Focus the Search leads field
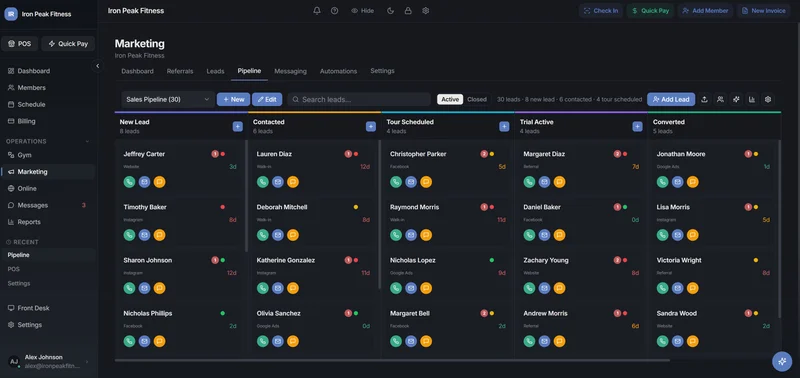The image size is (800, 378). 359,99
